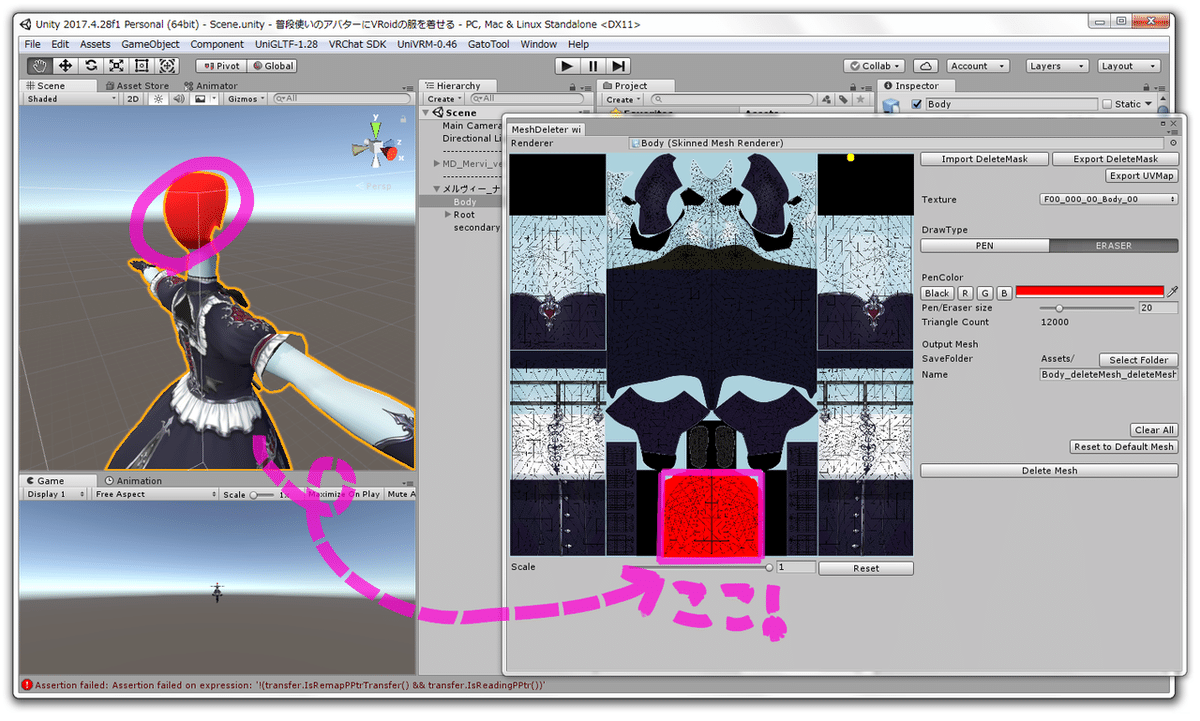Switch to the Animator tab
1200x721 pixels.
pos(210,86)
